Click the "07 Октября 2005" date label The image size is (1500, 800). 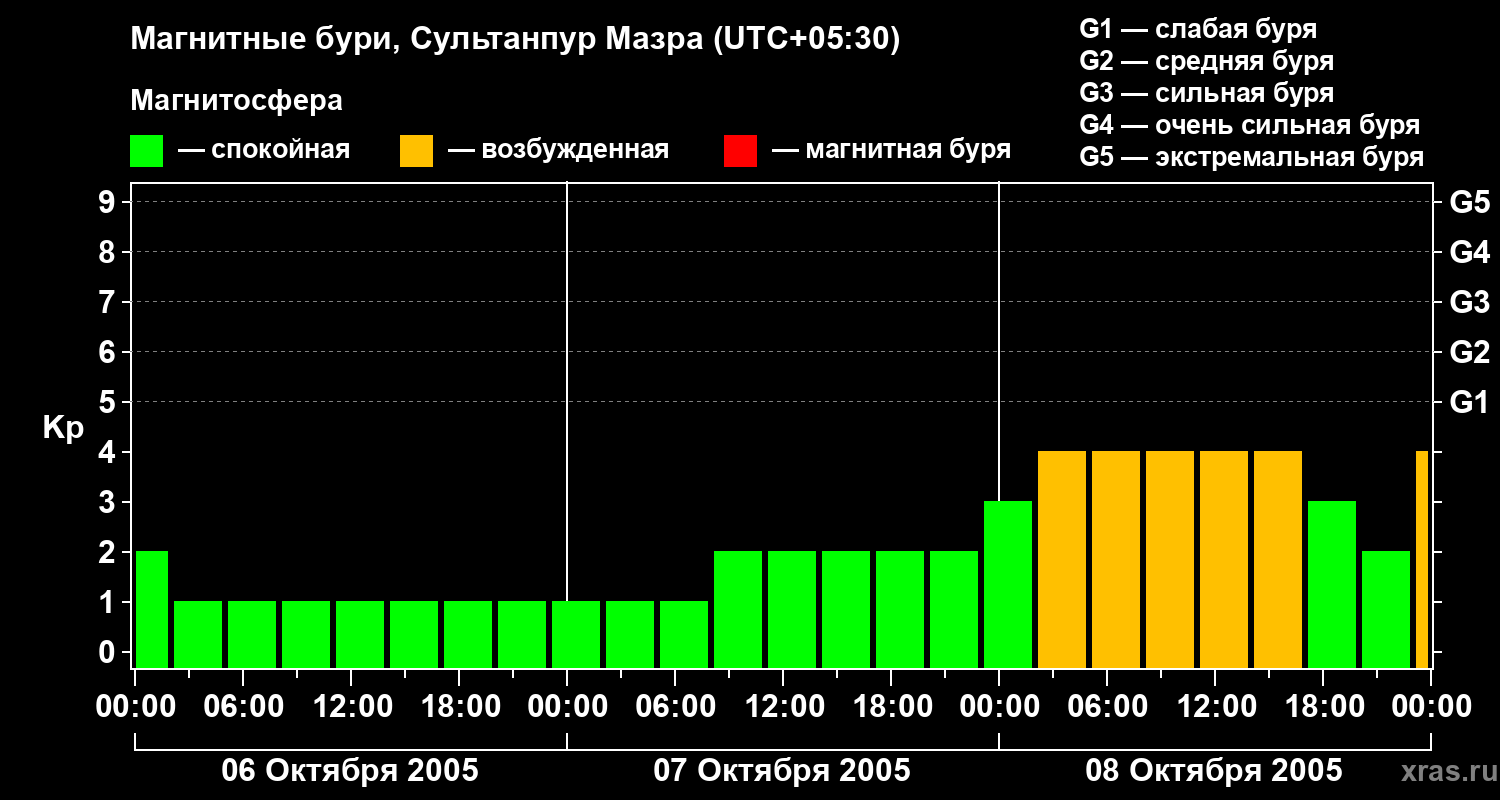[x=782, y=771]
